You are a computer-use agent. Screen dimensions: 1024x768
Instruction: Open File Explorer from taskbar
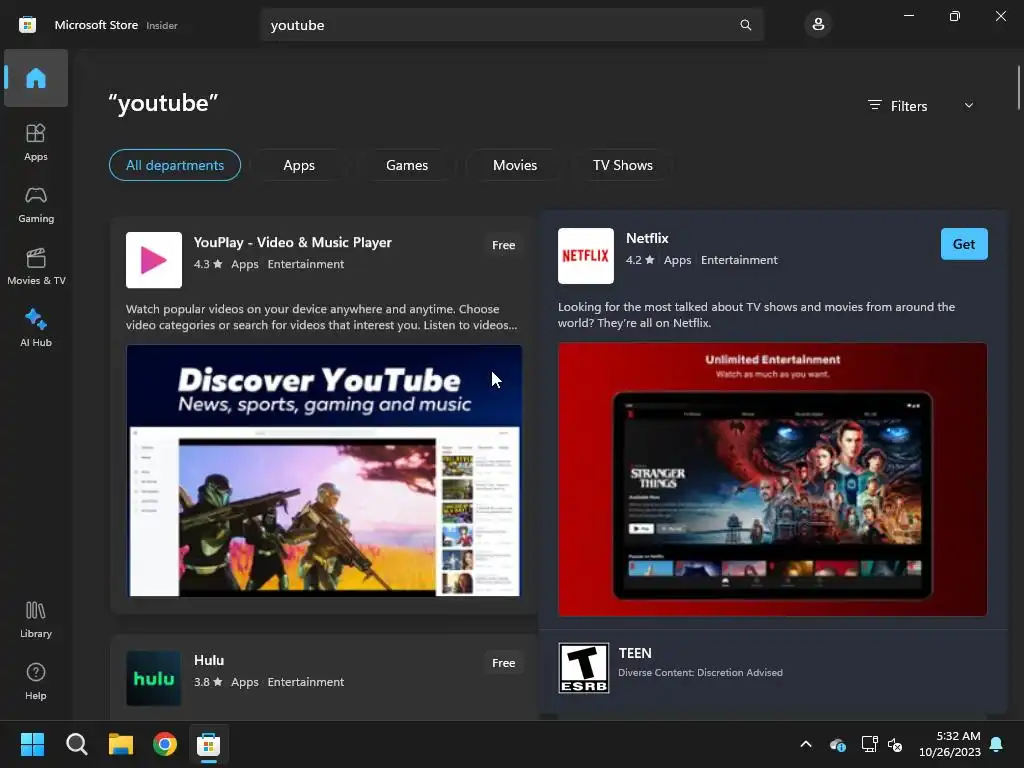[x=121, y=744]
